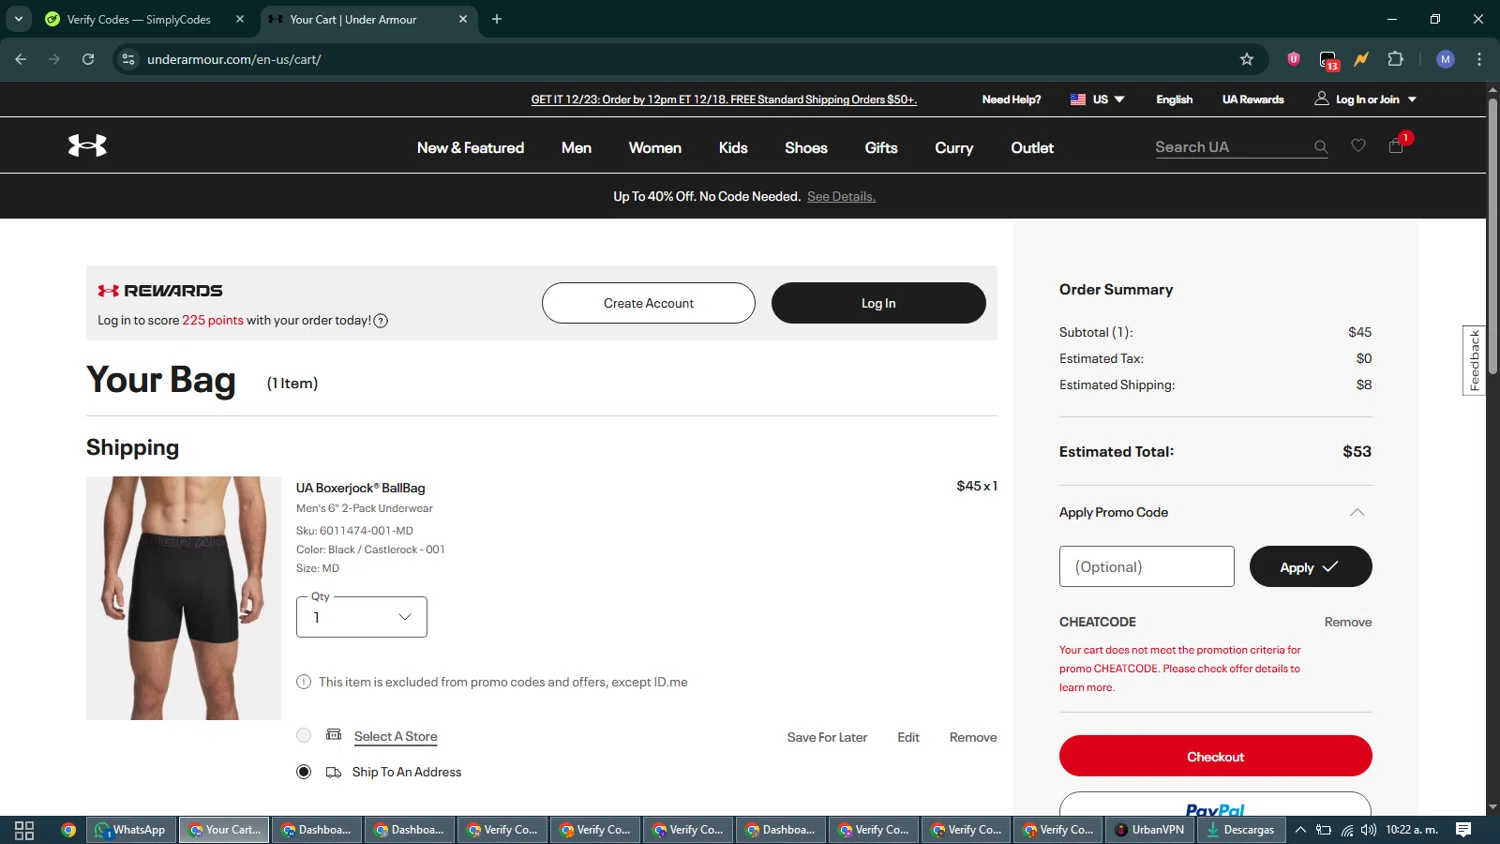Focus the promo code input field
Screen dimensions: 1500x844
(1146, 567)
